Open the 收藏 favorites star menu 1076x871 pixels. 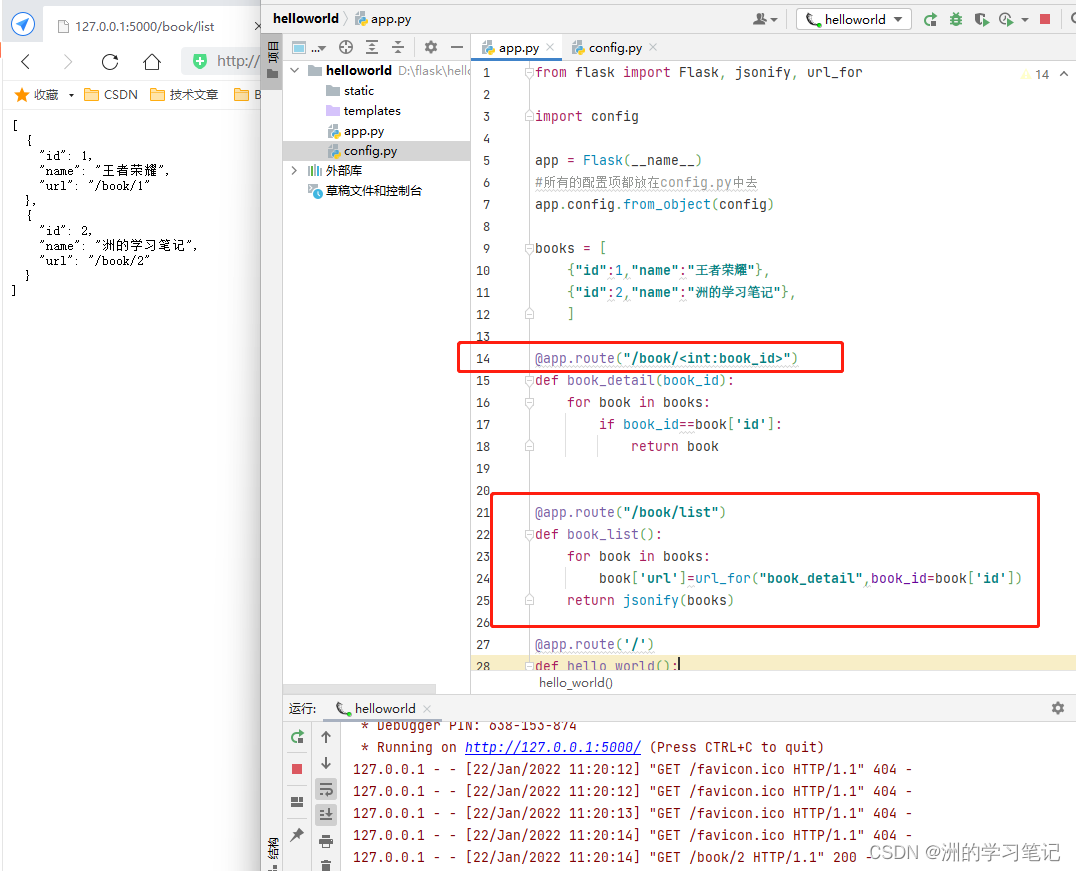tap(43, 95)
